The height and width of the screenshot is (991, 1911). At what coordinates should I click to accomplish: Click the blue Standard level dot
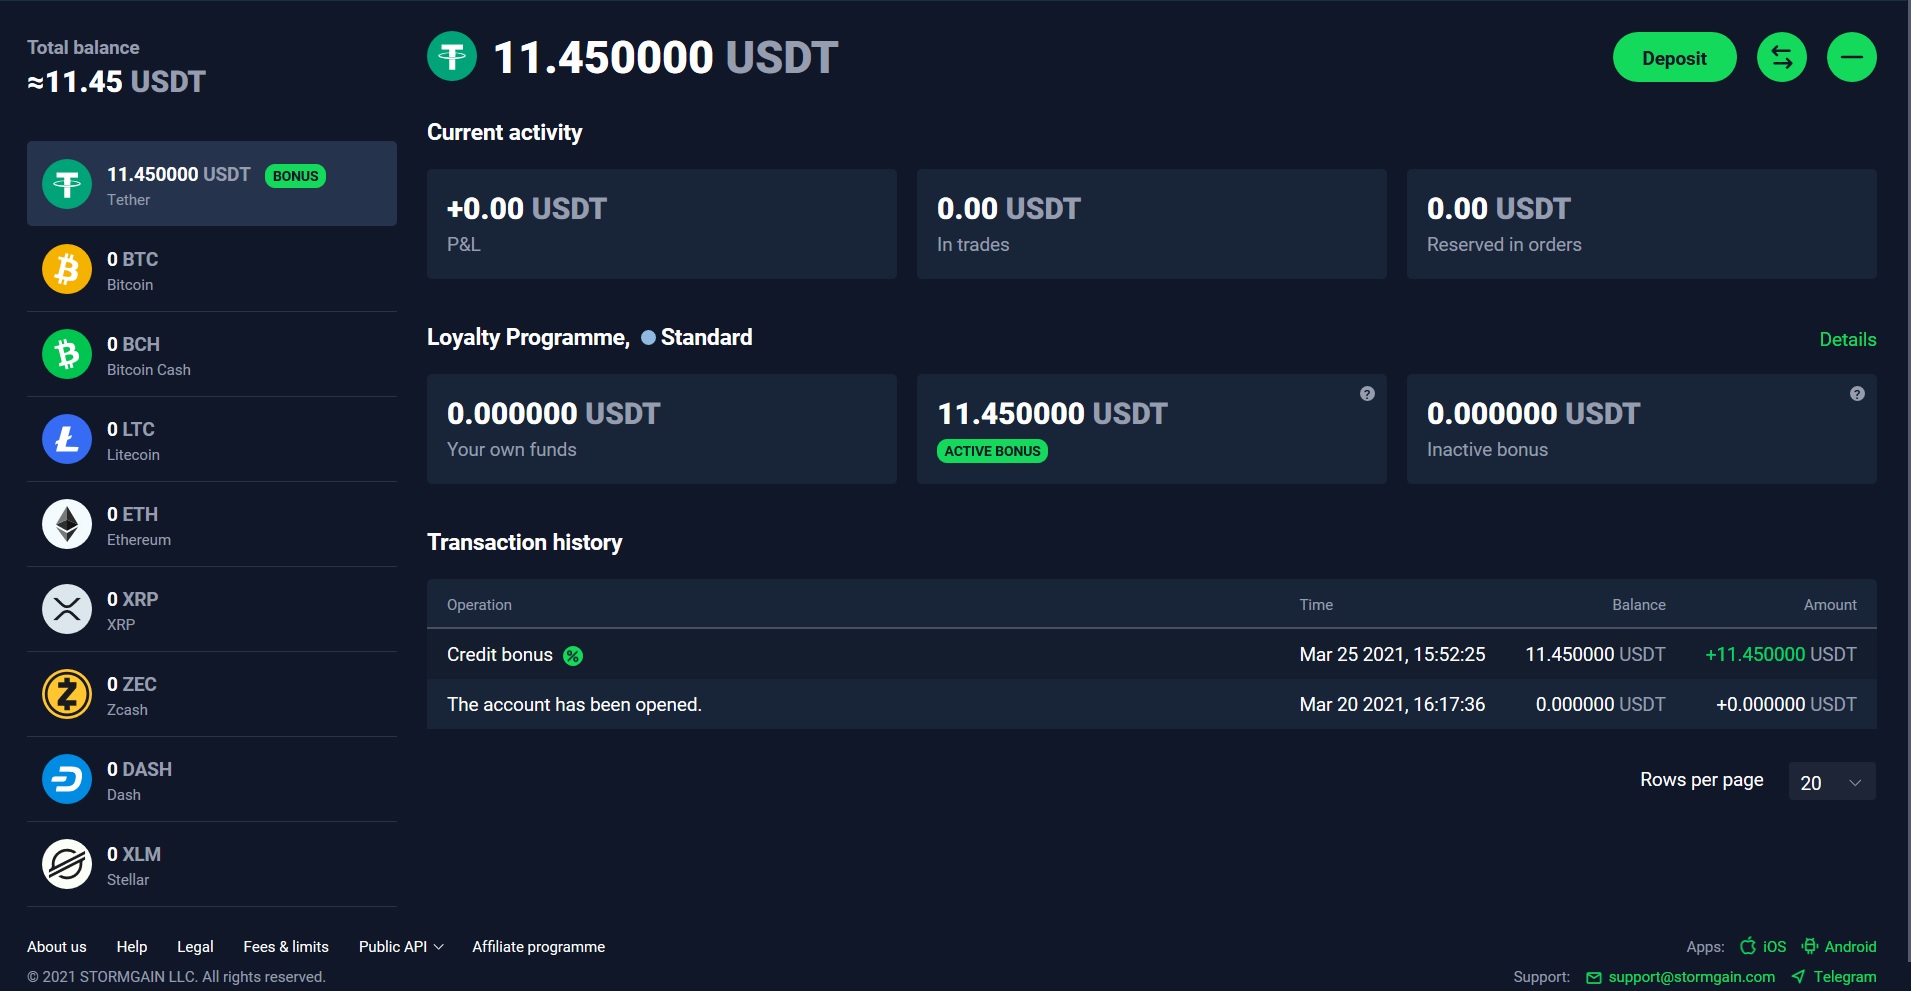pos(648,338)
